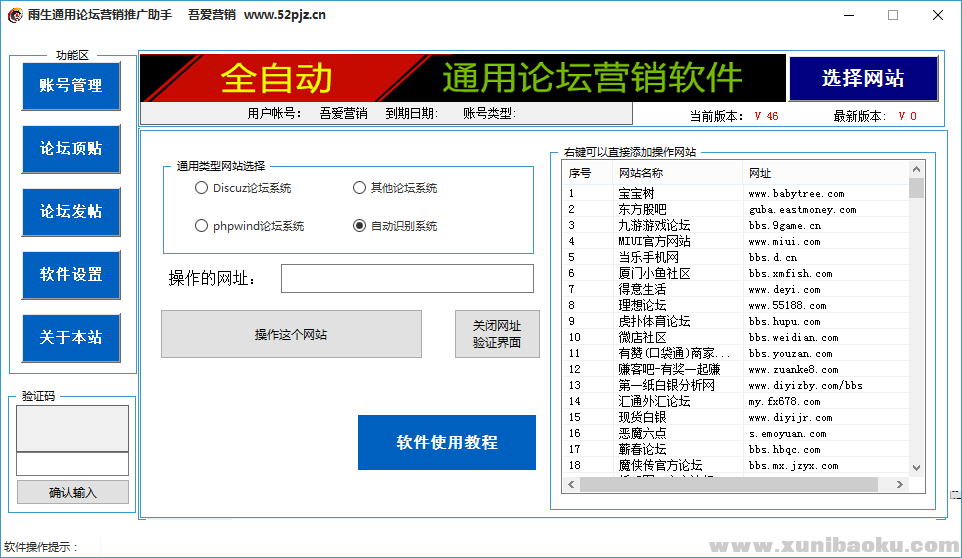
Task: Open the 论坛发帖 section
Action: (x=71, y=212)
